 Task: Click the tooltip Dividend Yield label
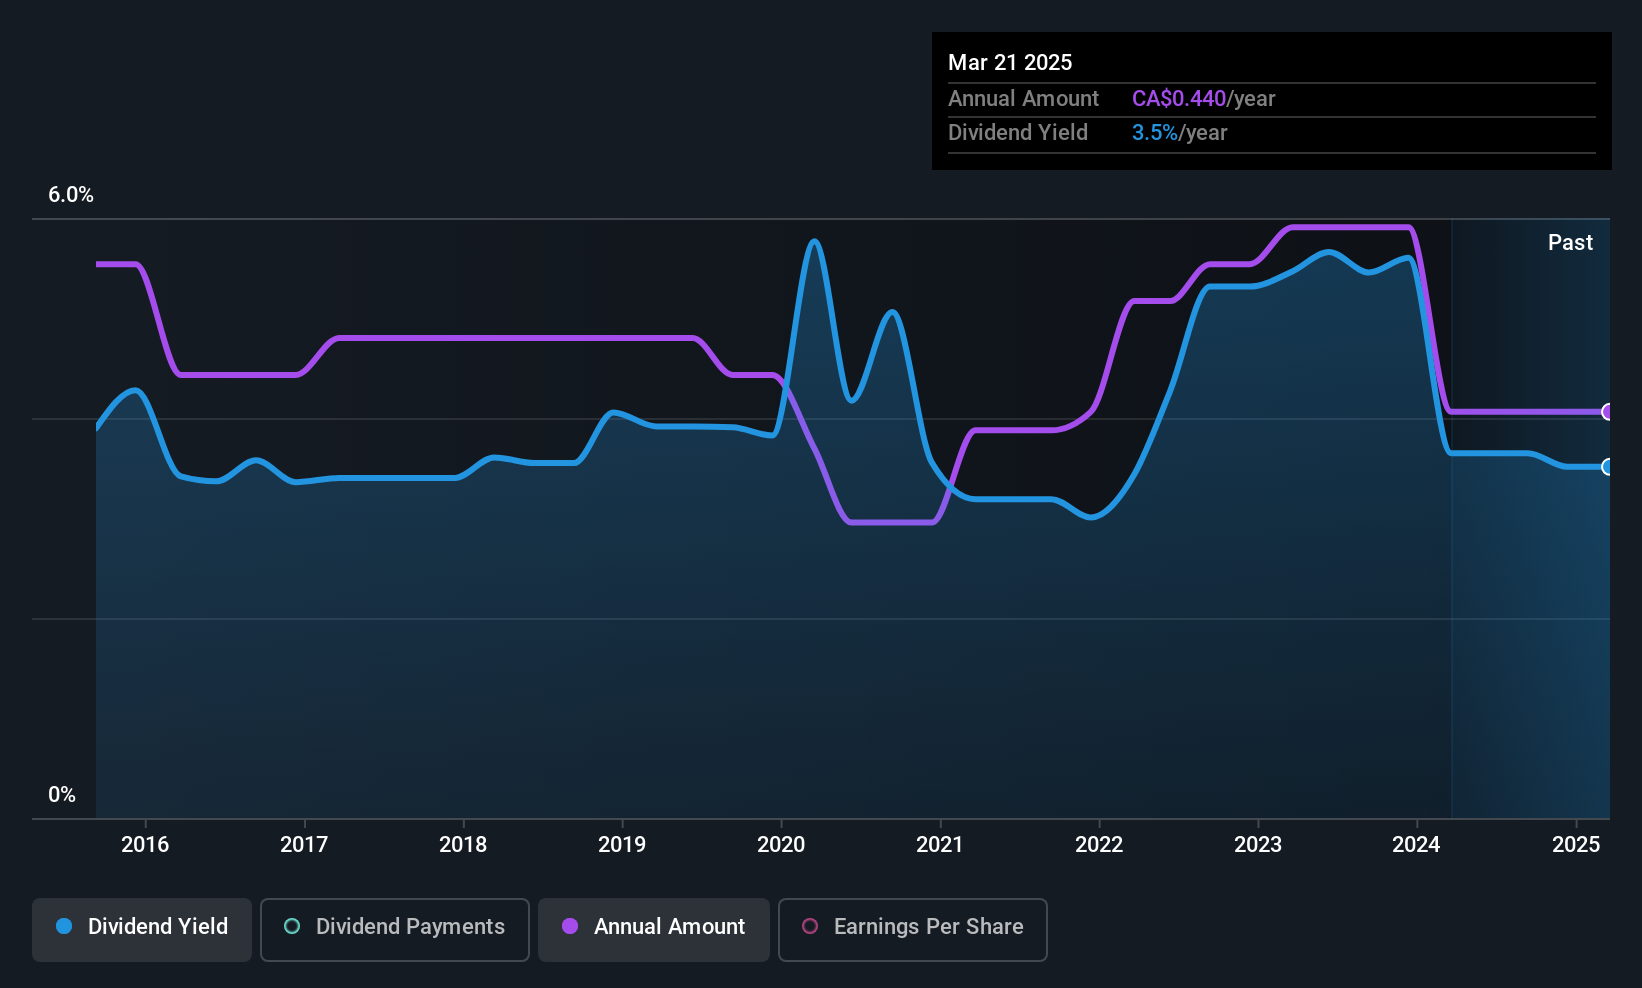point(1018,133)
